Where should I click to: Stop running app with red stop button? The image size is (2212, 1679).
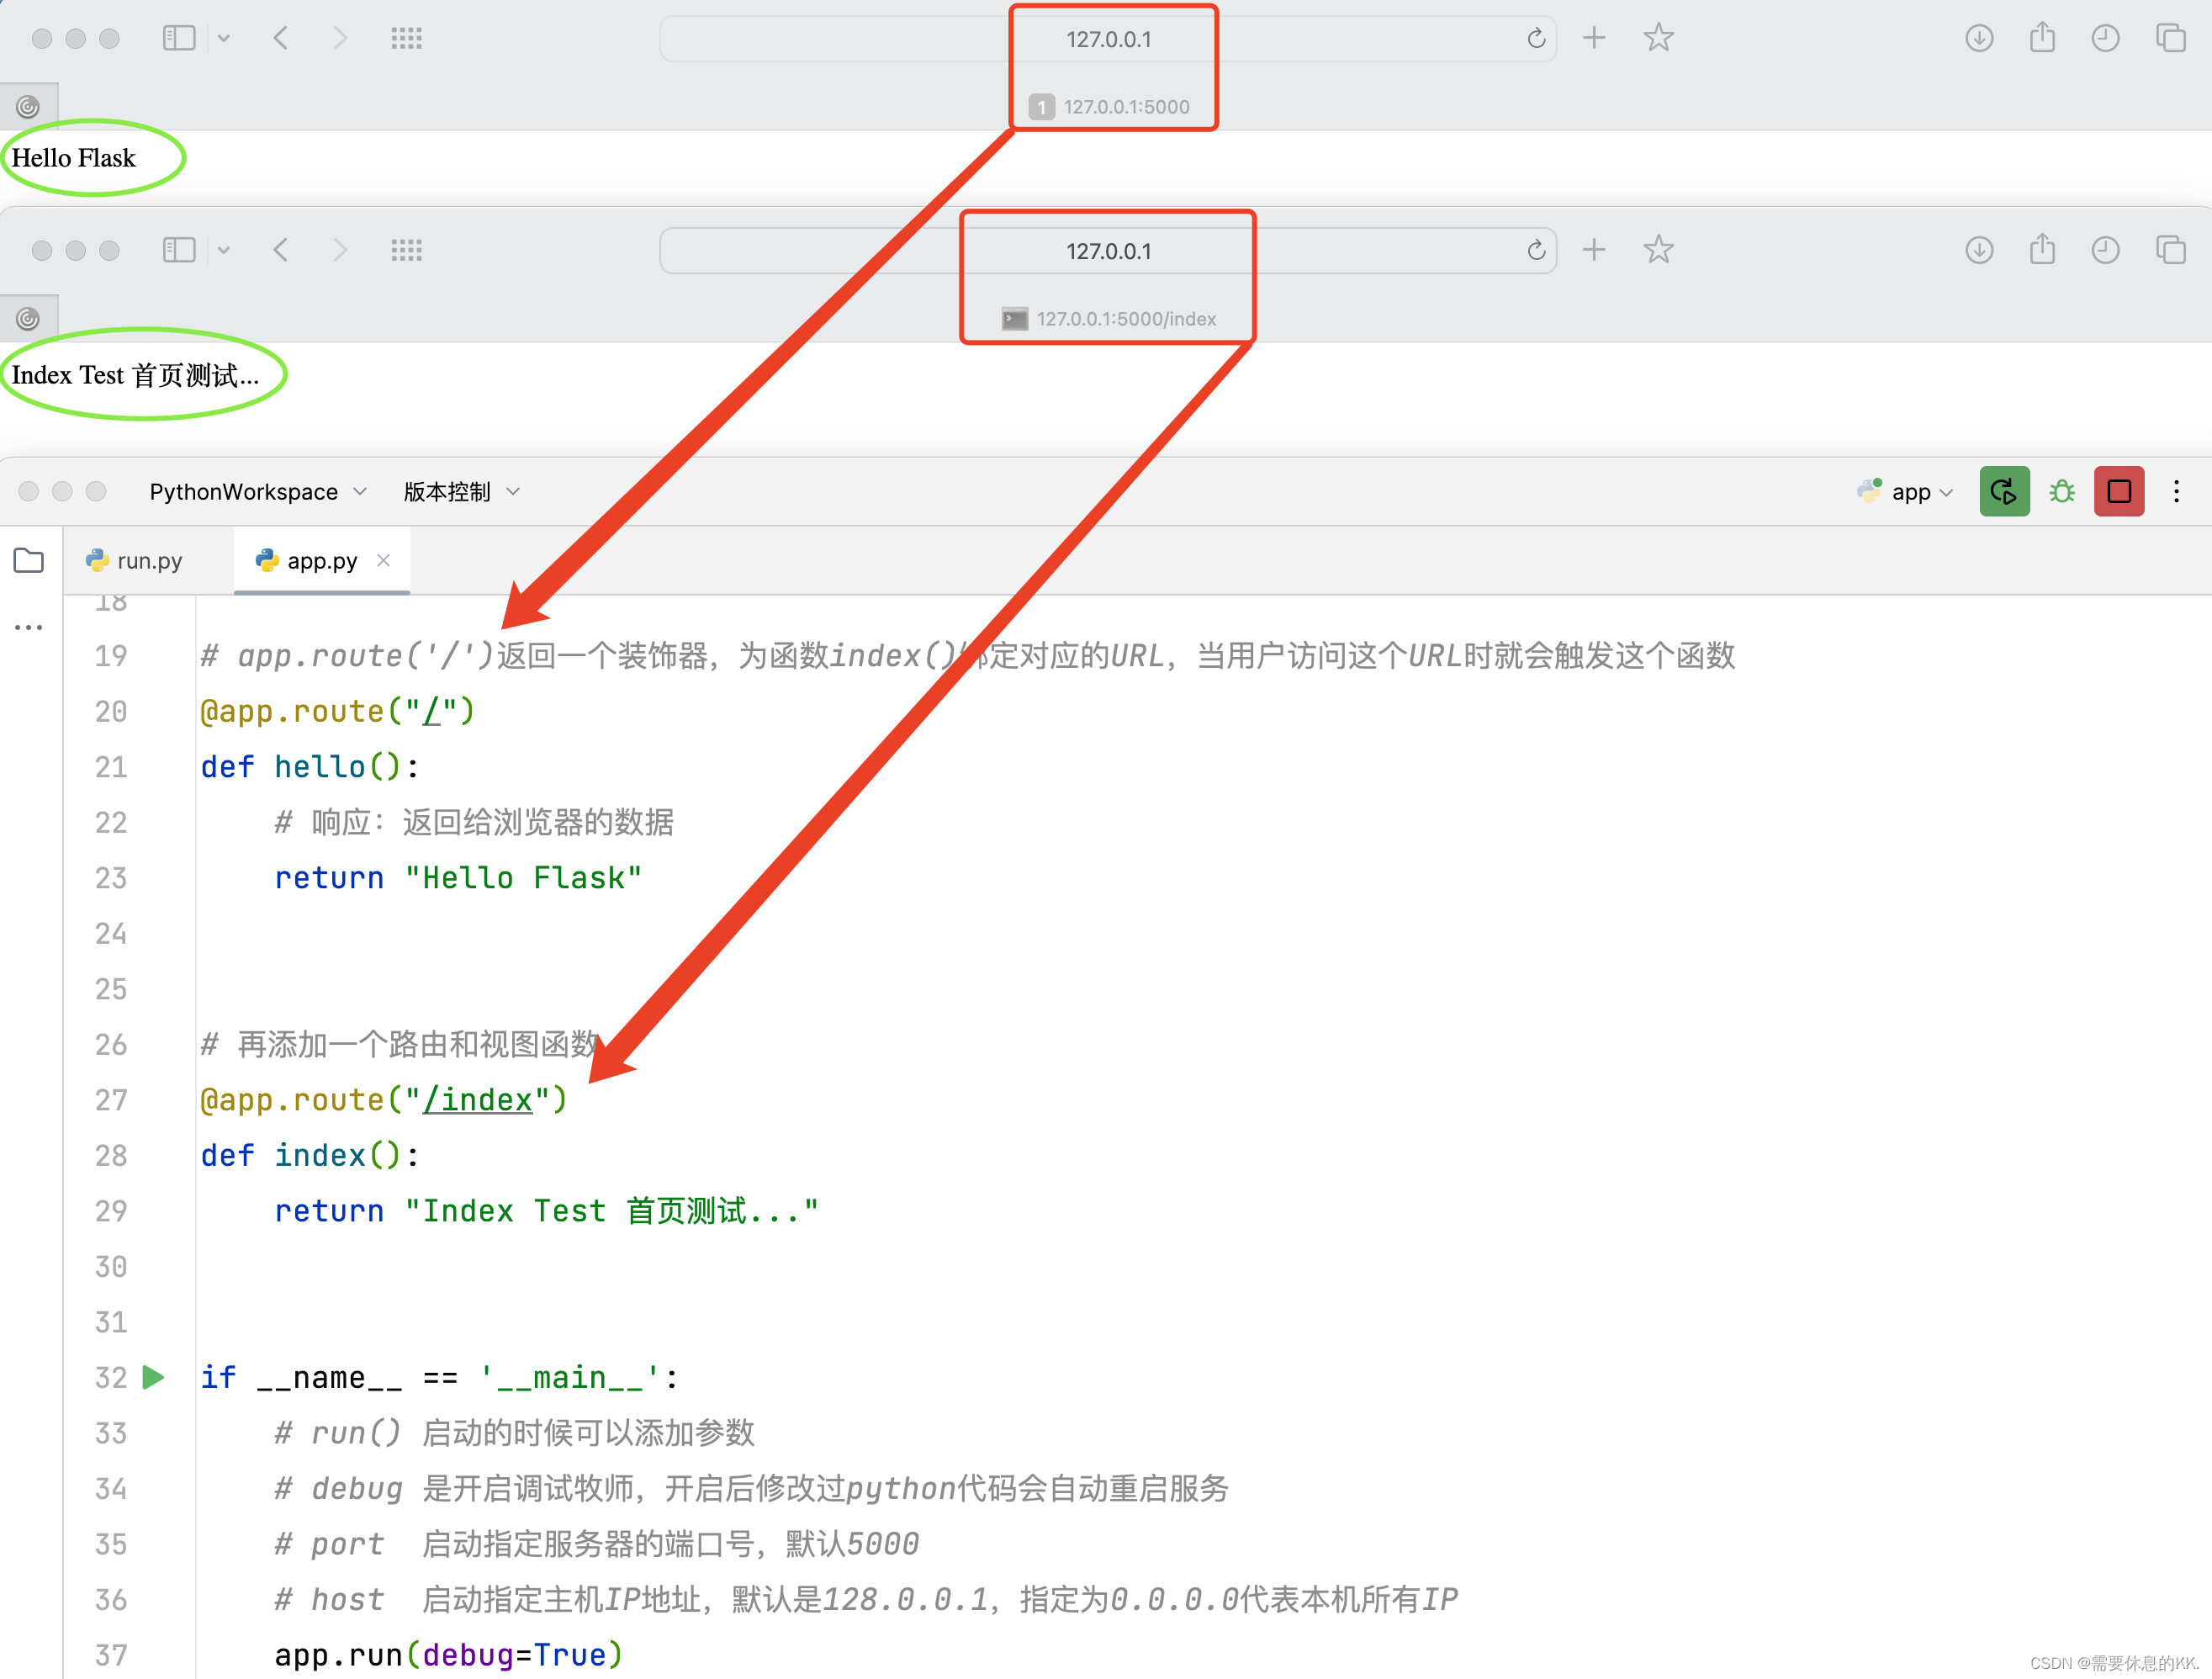pyautogui.click(x=2118, y=491)
